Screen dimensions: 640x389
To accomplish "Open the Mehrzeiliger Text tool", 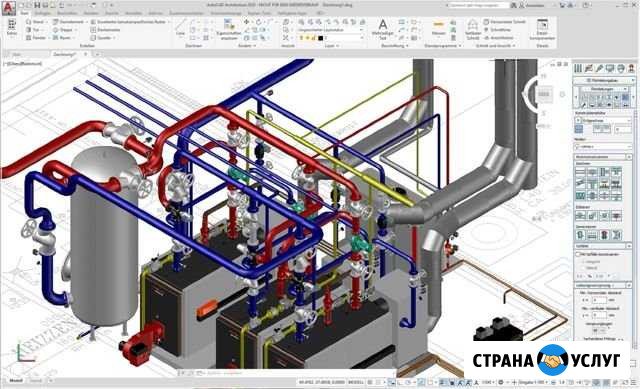I will tap(382, 29).
